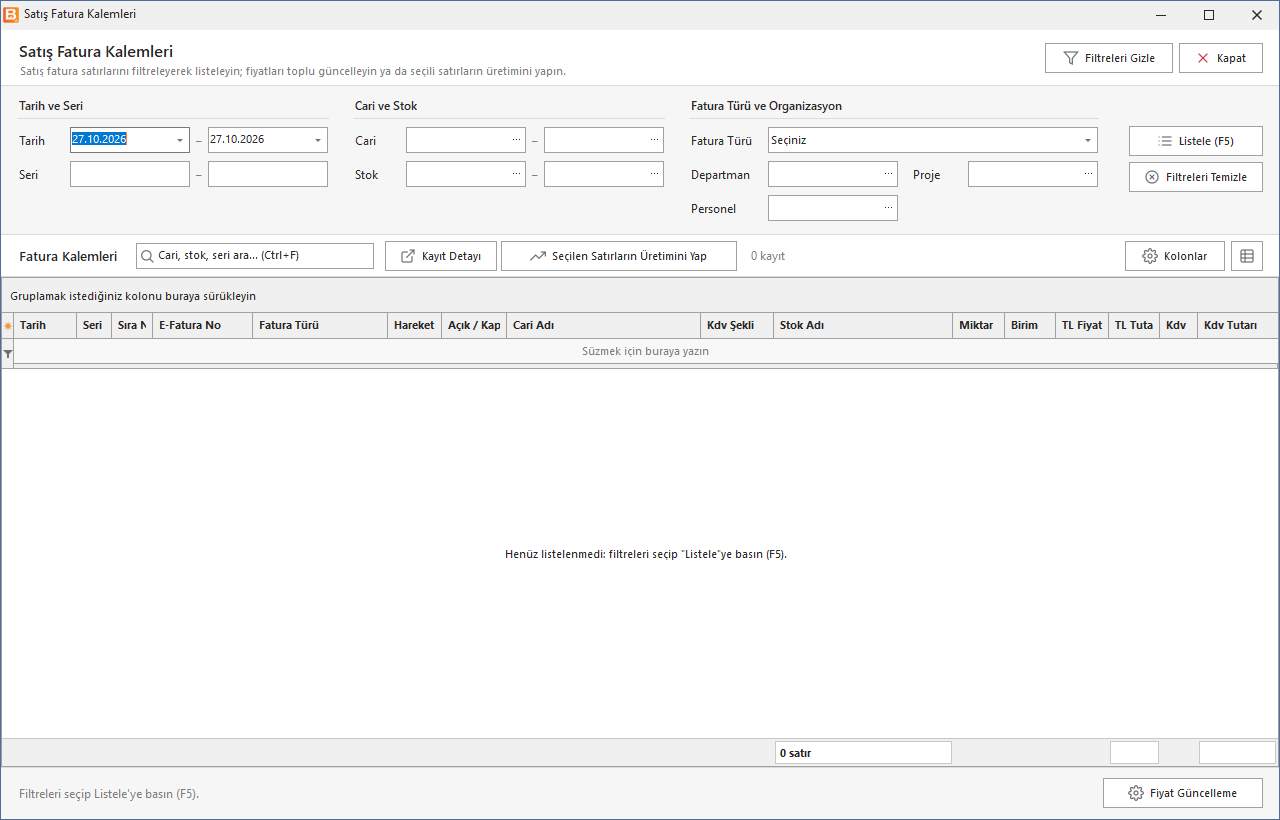This screenshot has width=1280, height=820.
Task: Focus the Cari, stok, seri search box
Action: 255,256
